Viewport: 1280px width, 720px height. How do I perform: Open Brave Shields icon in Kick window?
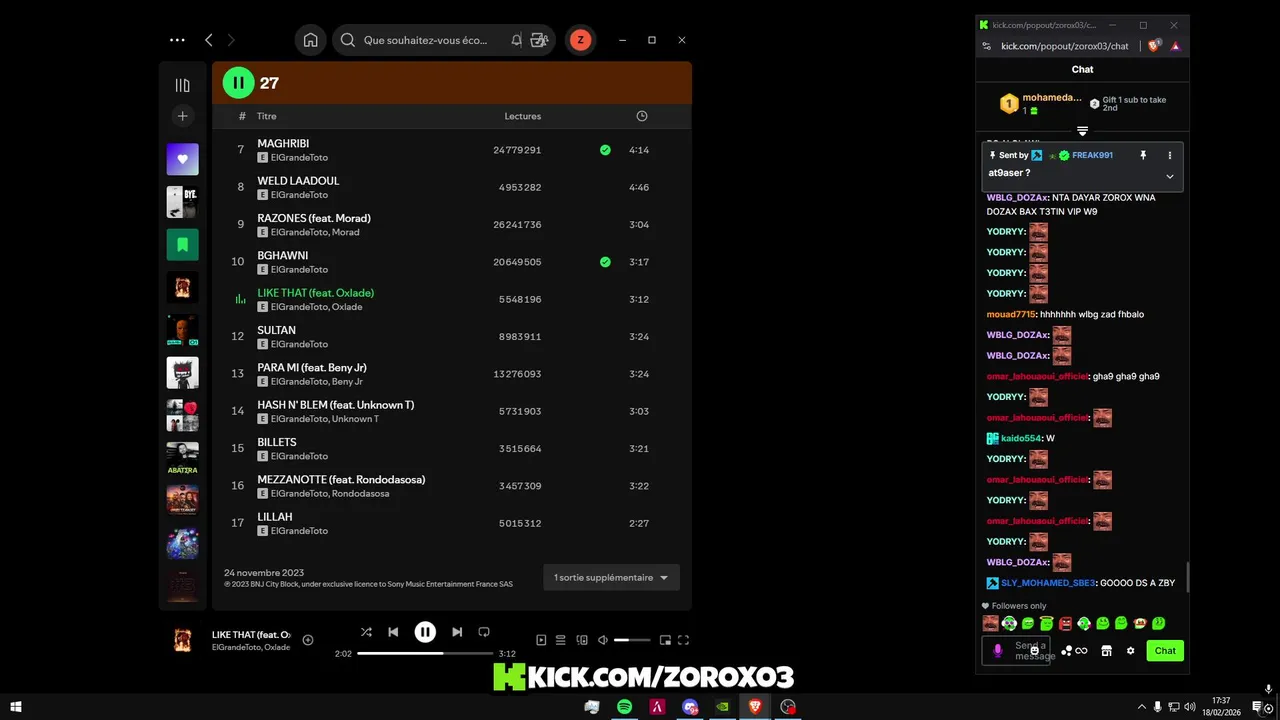pos(1153,46)
